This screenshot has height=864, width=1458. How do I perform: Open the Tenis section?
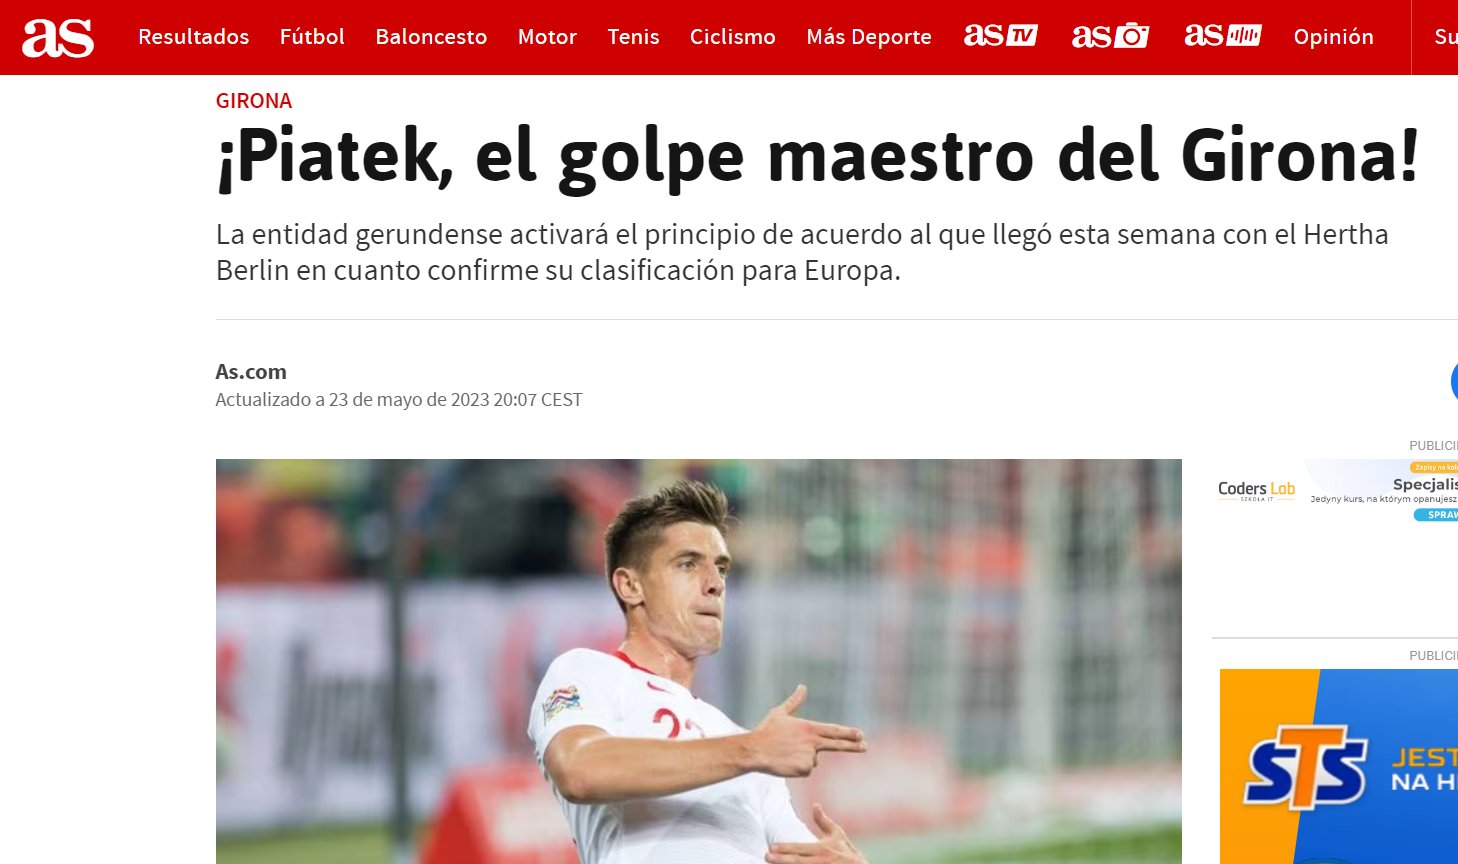tap(633, 37)
